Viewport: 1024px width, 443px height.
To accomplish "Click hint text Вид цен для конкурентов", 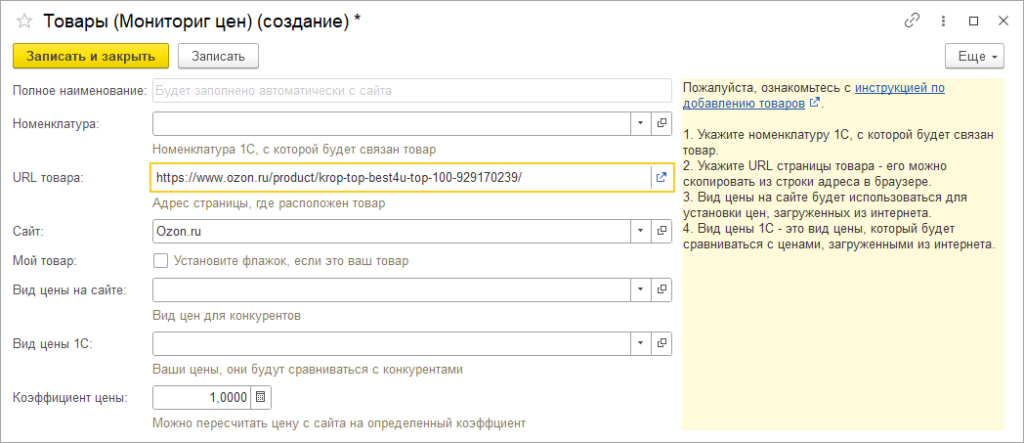I will click(x=226, y=316).
